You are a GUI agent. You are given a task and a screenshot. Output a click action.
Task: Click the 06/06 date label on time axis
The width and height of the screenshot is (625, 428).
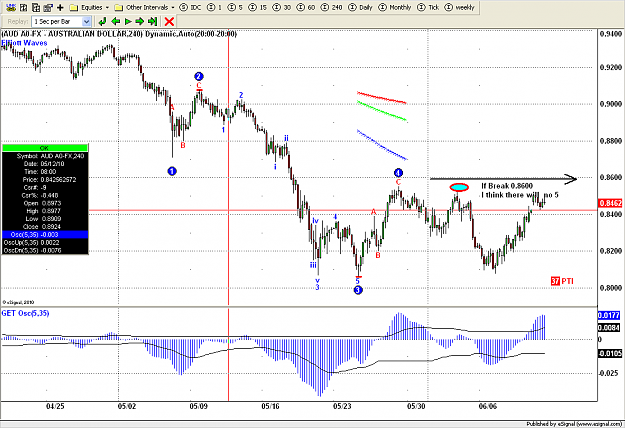pyautogui.click(x=487, y=406)
